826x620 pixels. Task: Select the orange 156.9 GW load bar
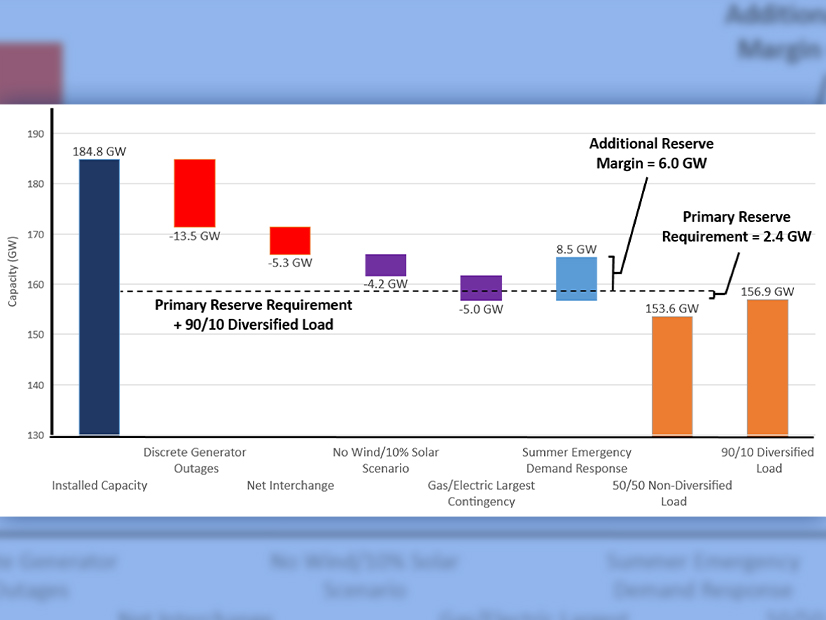pos(767,367)
